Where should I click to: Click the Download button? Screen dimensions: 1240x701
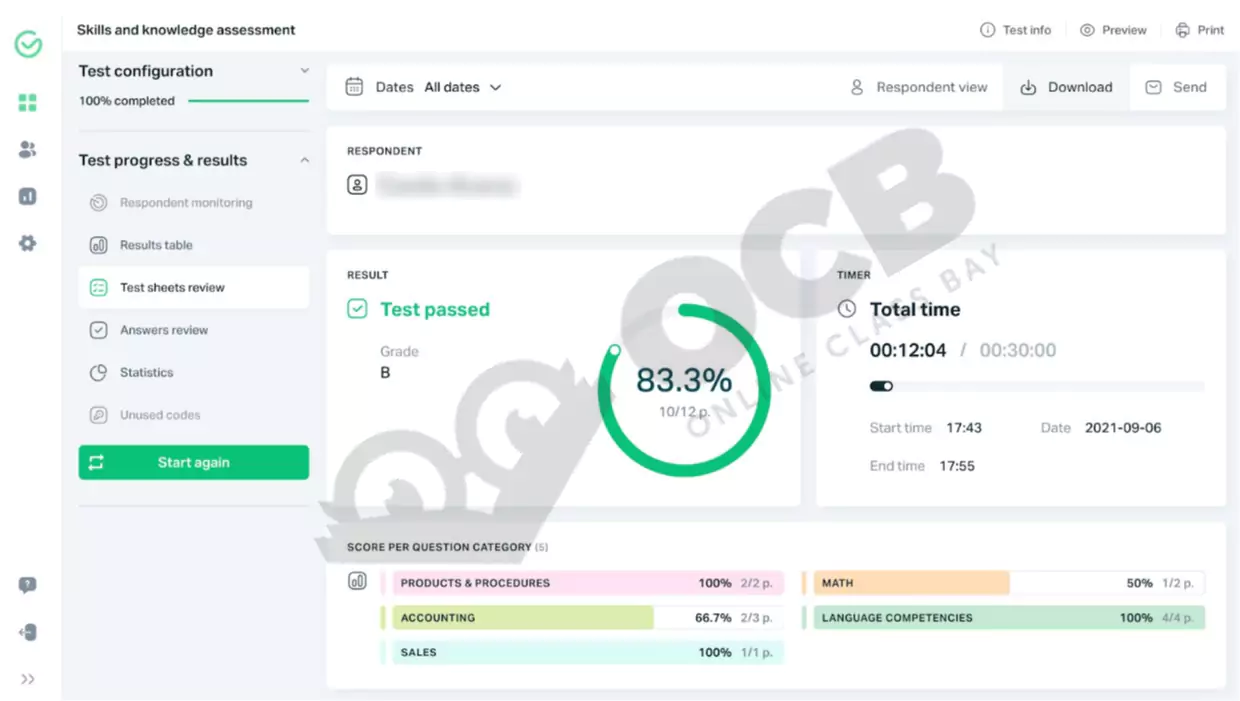point(1067,87)
